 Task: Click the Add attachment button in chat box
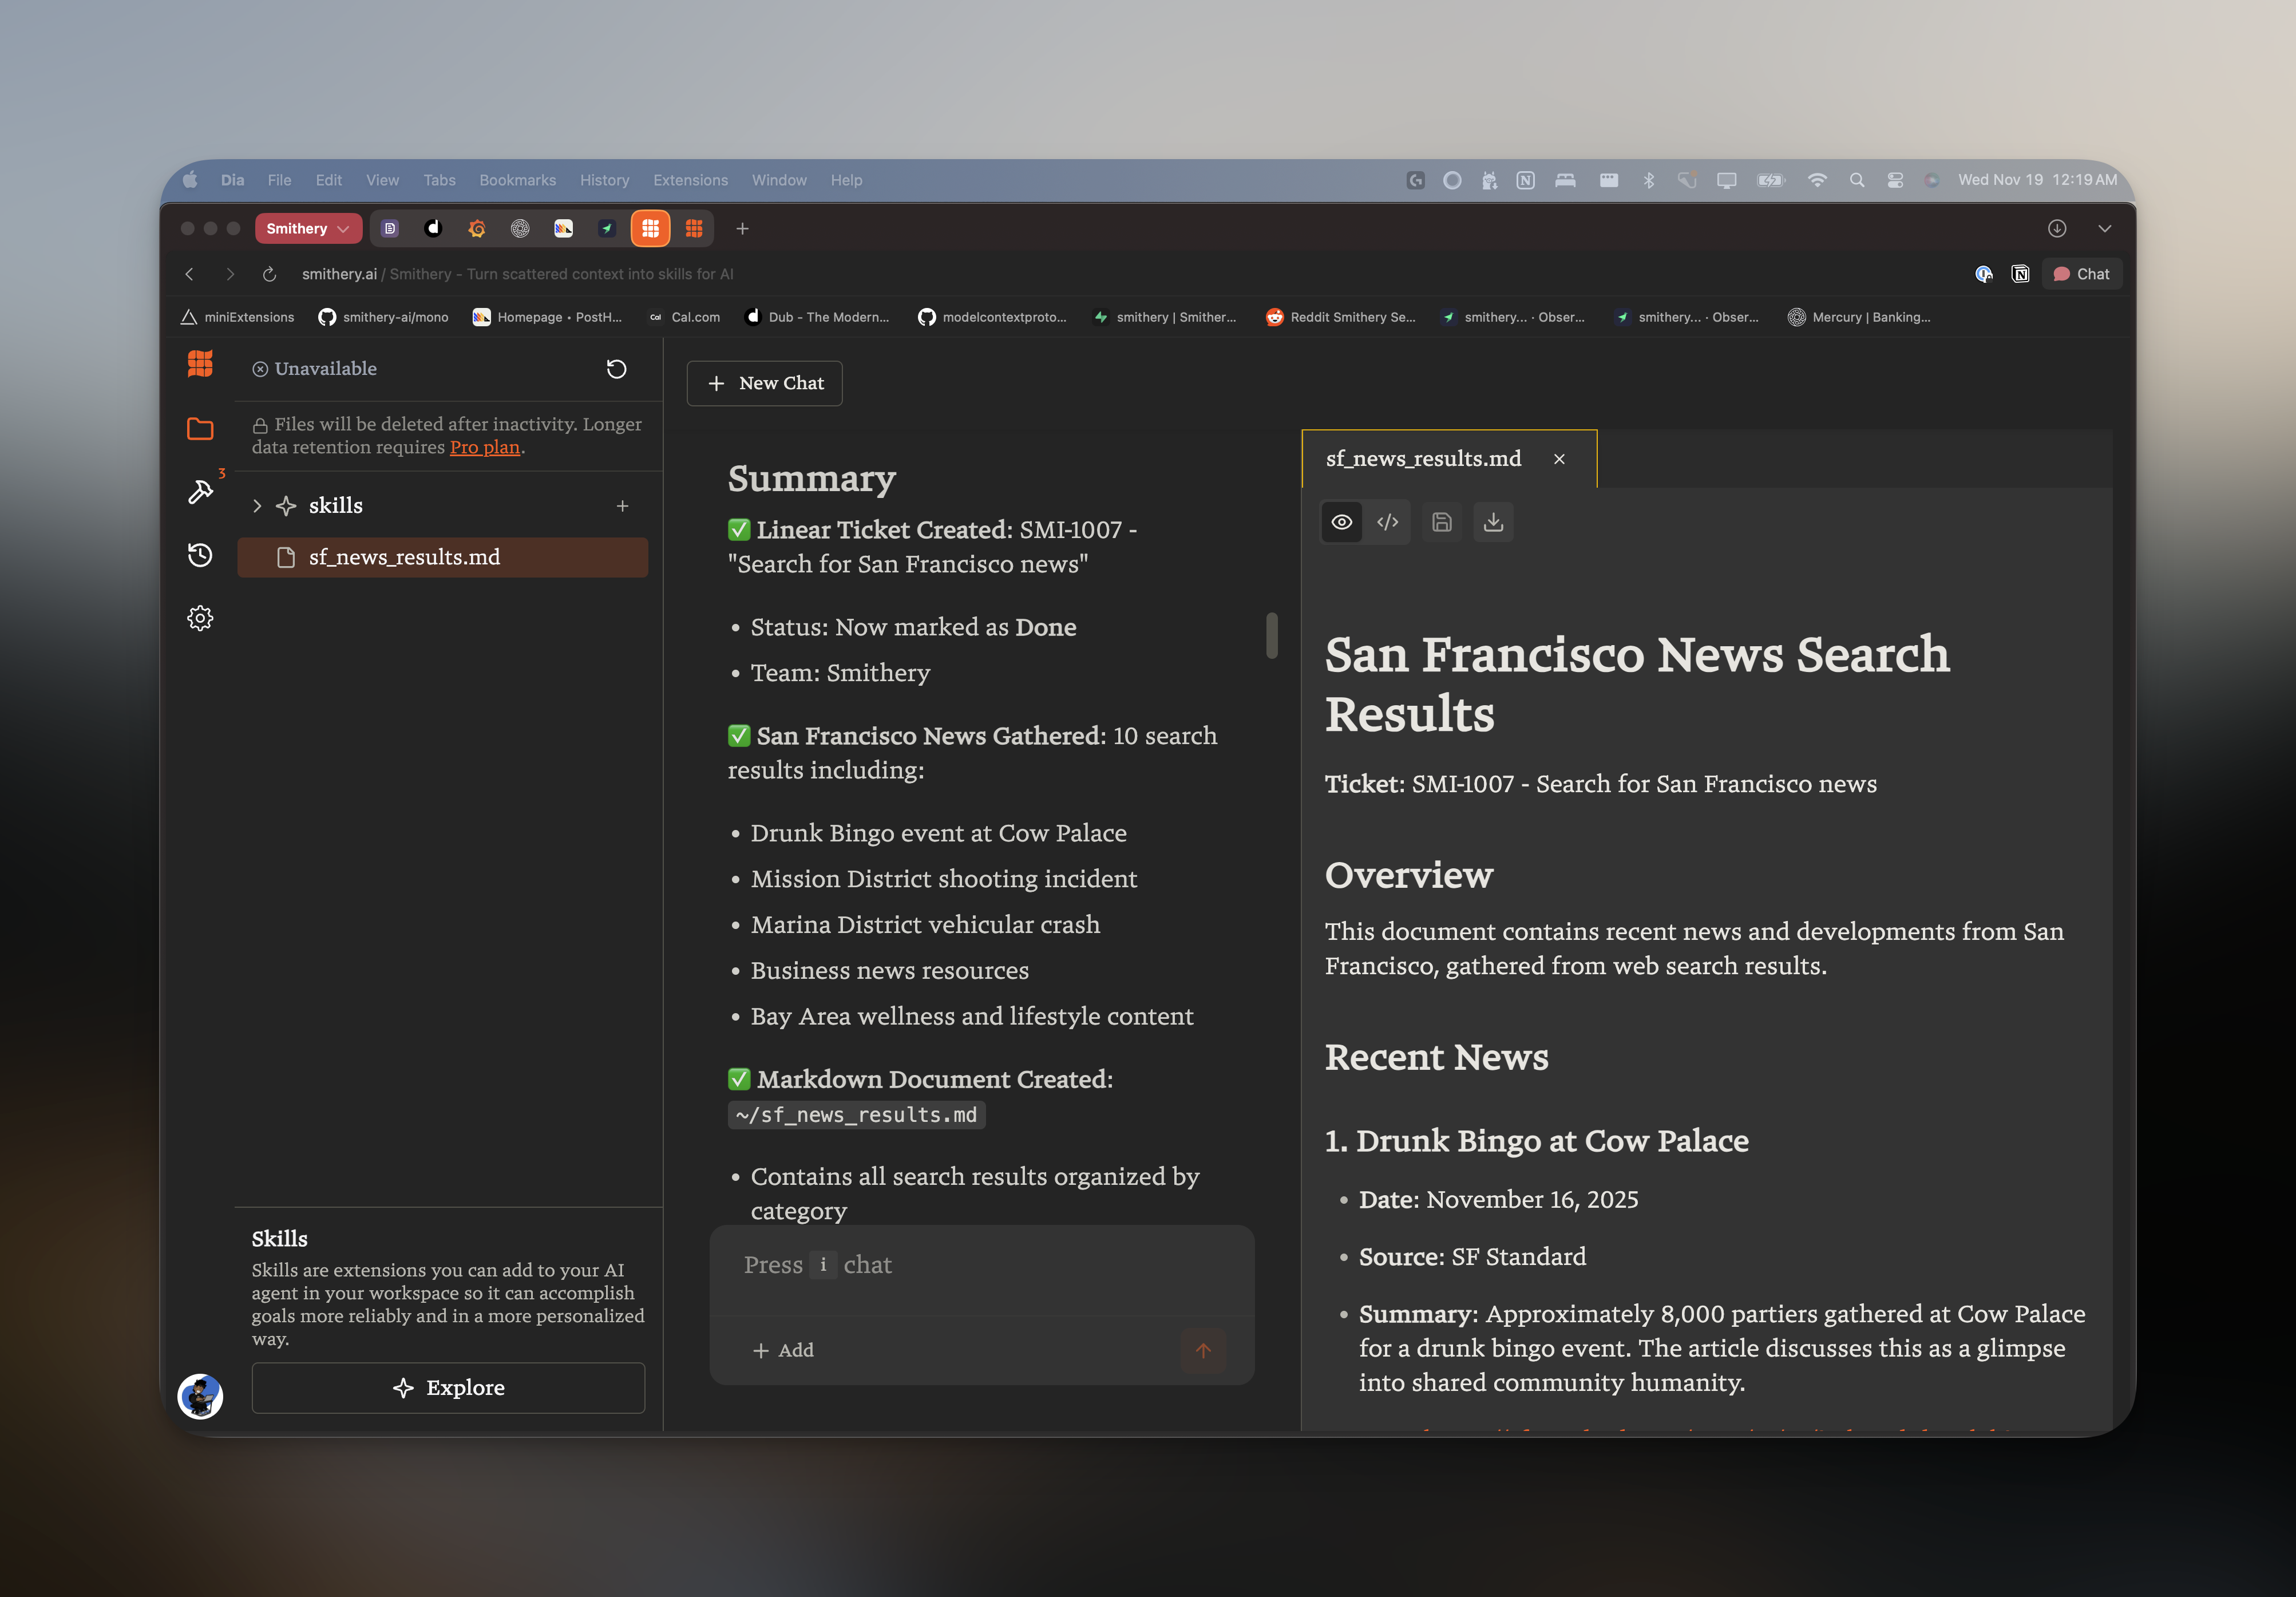783,1350
